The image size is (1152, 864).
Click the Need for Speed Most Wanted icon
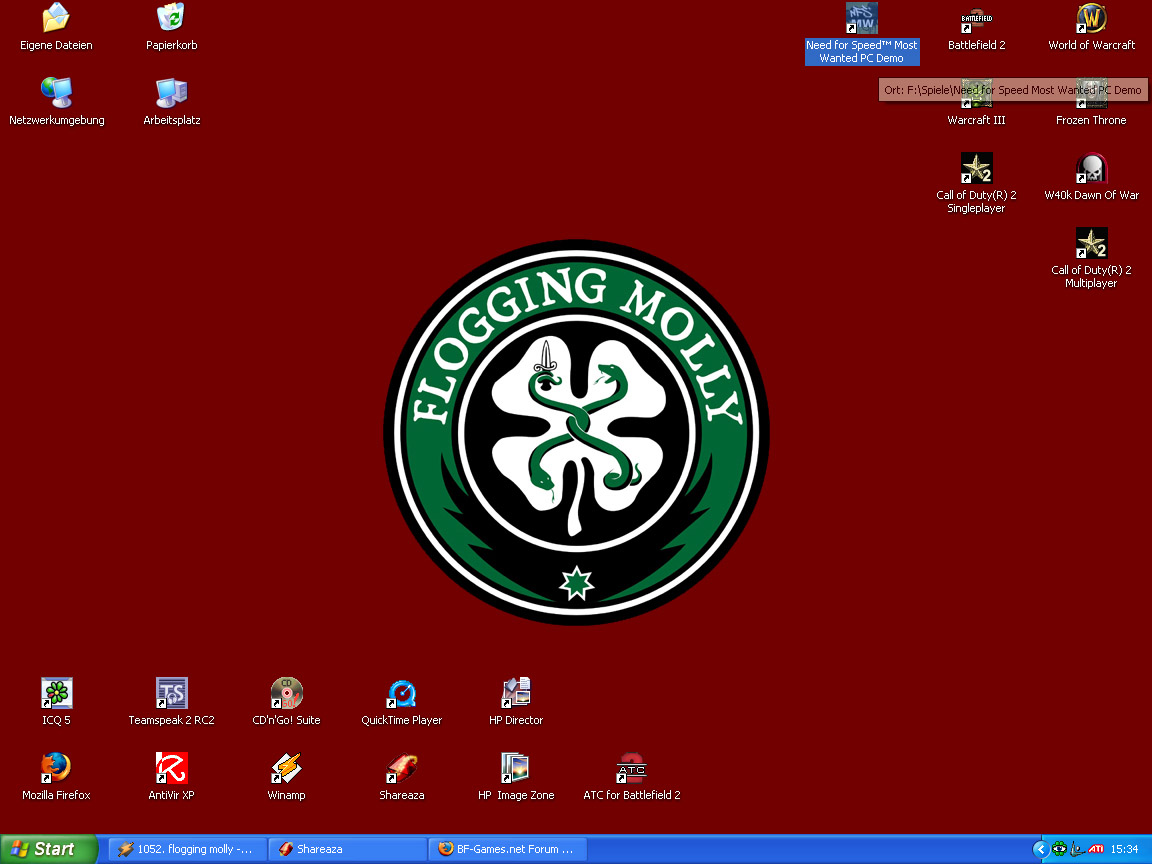[861, 19]
